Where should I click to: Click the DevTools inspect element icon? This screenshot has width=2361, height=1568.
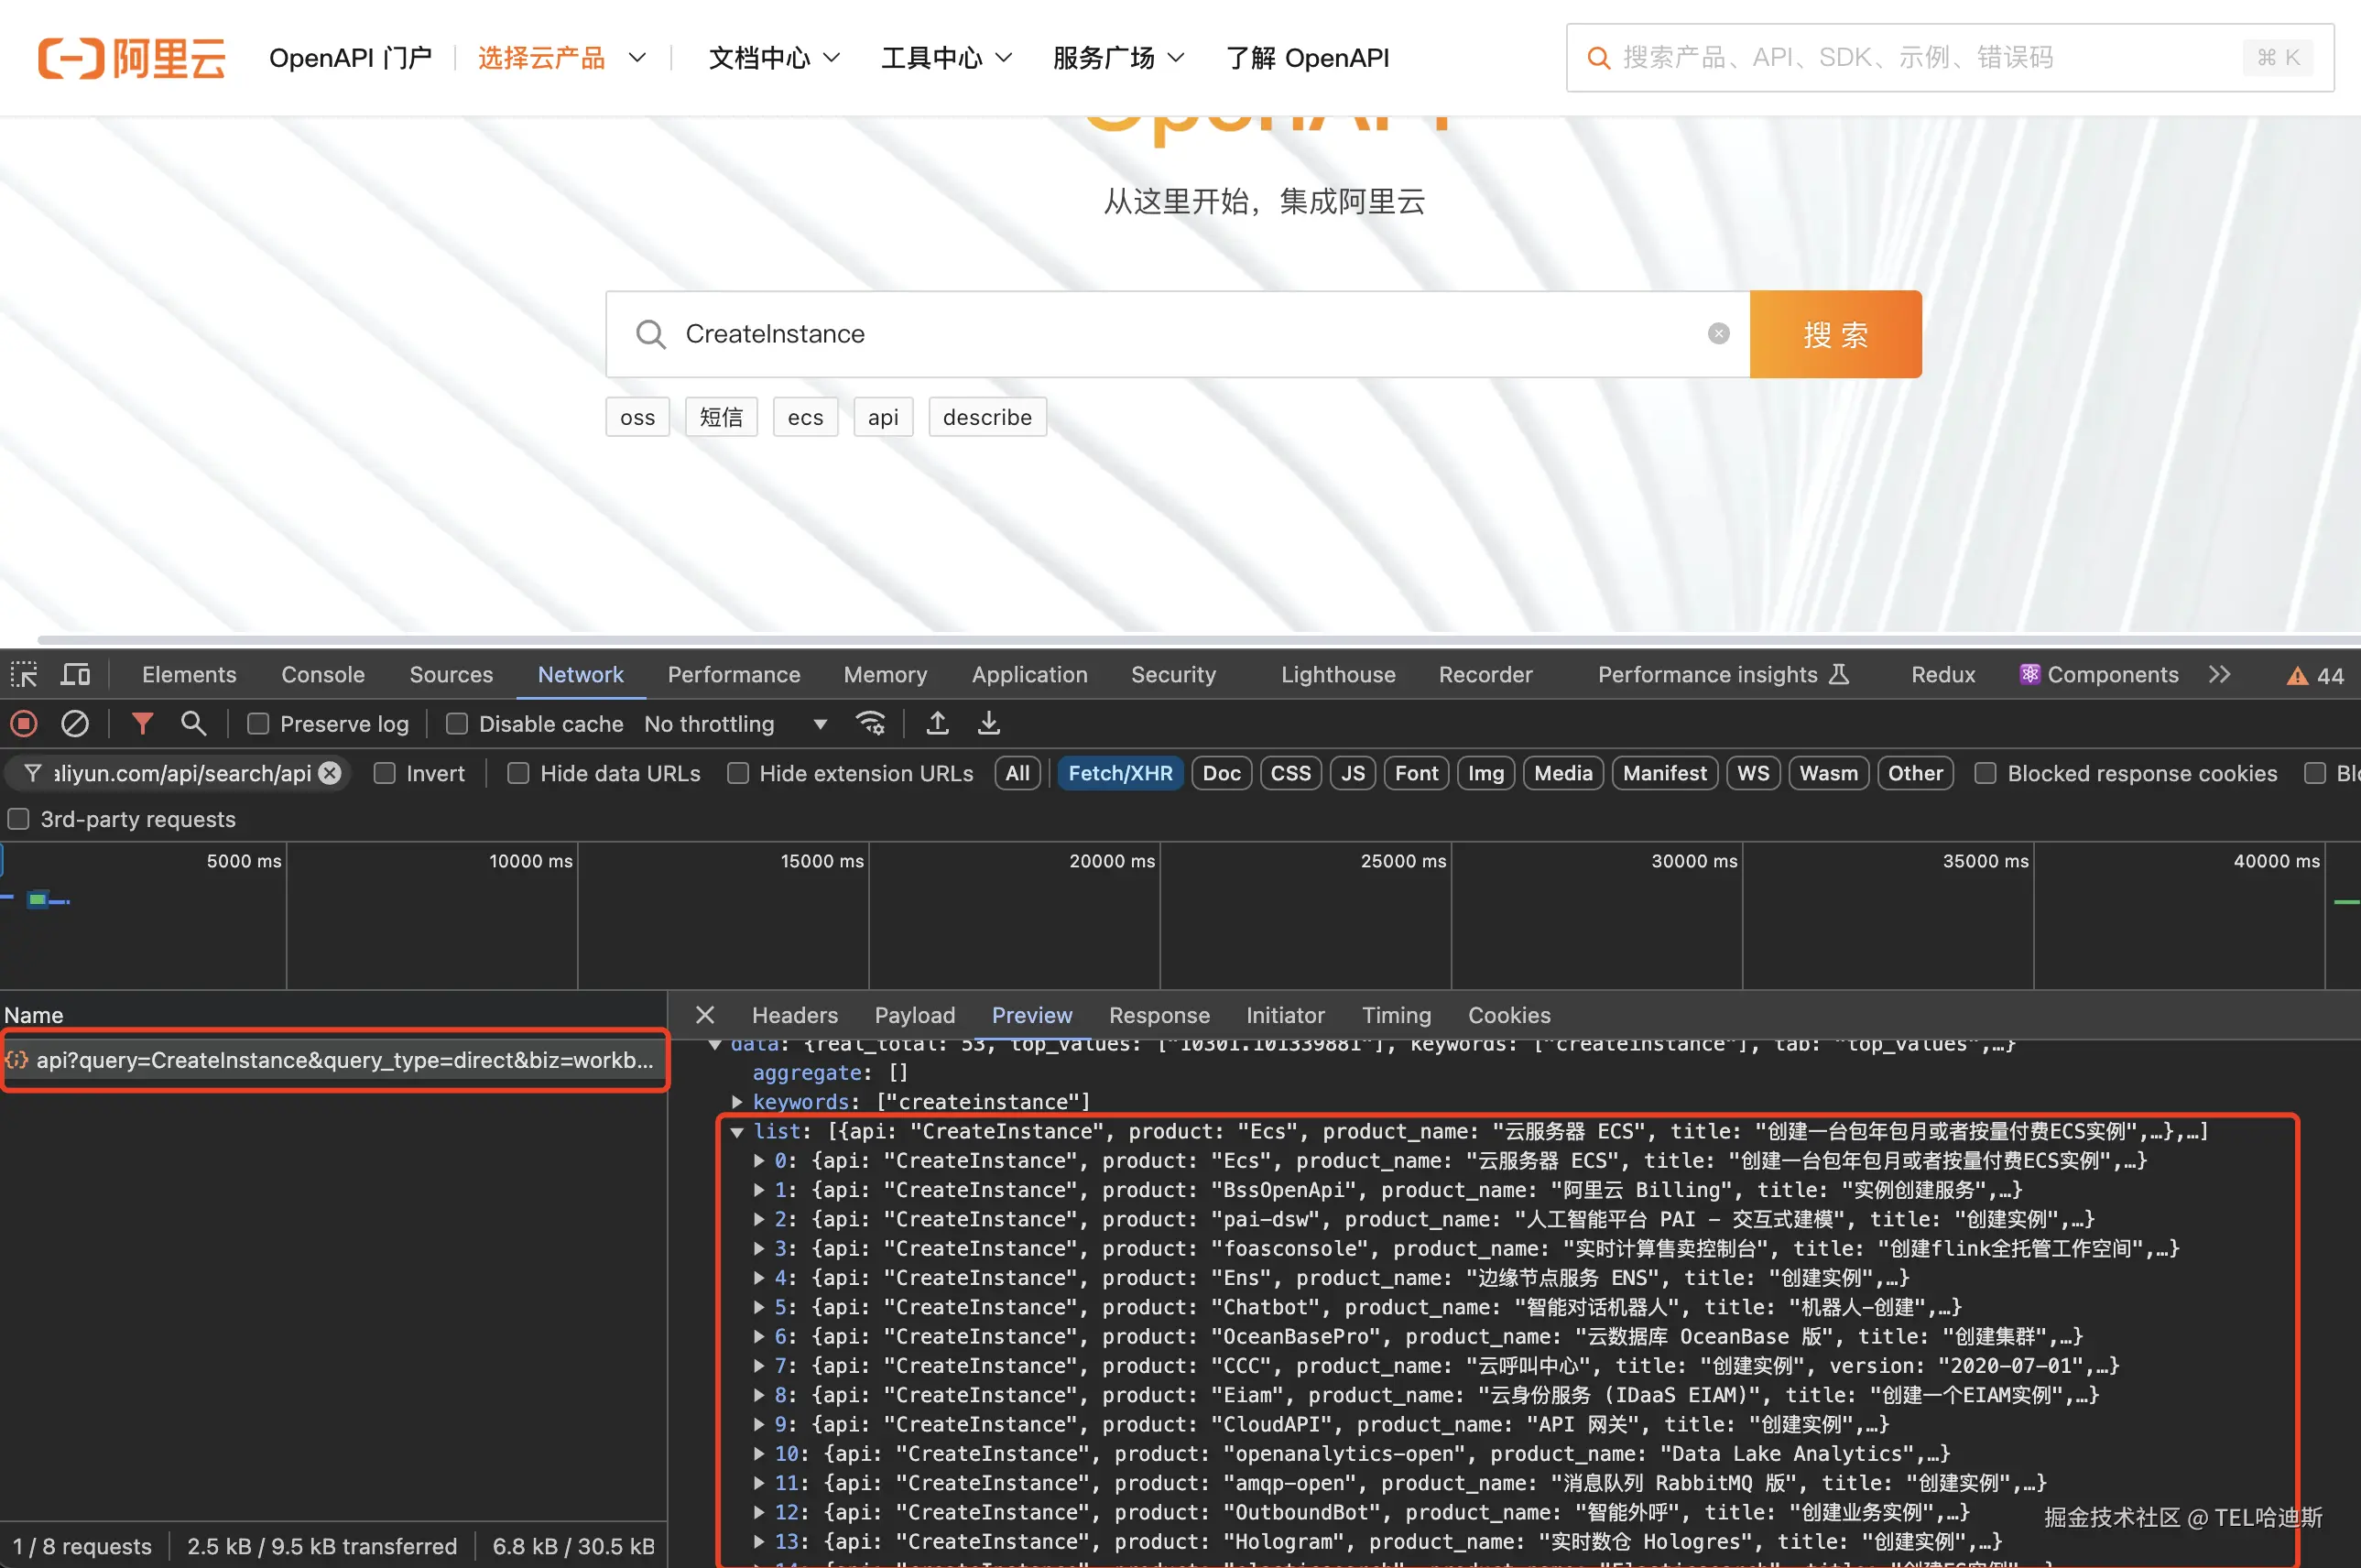tap(24, 675)
